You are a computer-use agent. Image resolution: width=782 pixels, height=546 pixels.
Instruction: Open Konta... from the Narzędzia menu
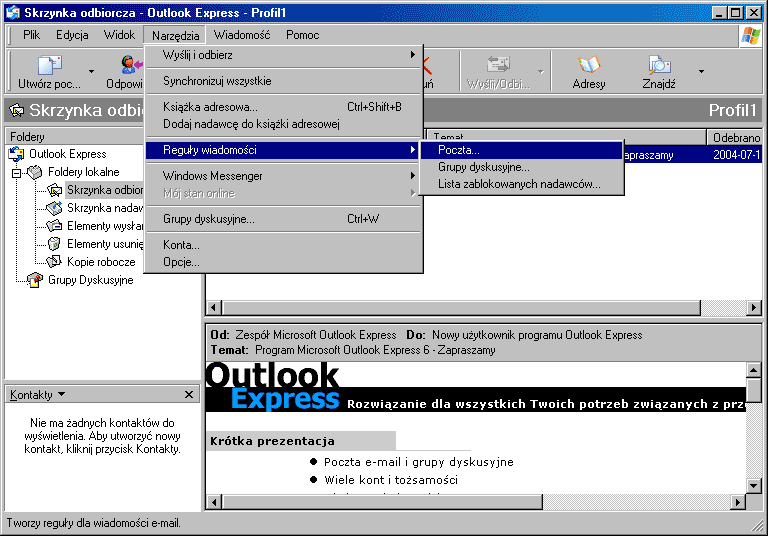coord(181,244)
